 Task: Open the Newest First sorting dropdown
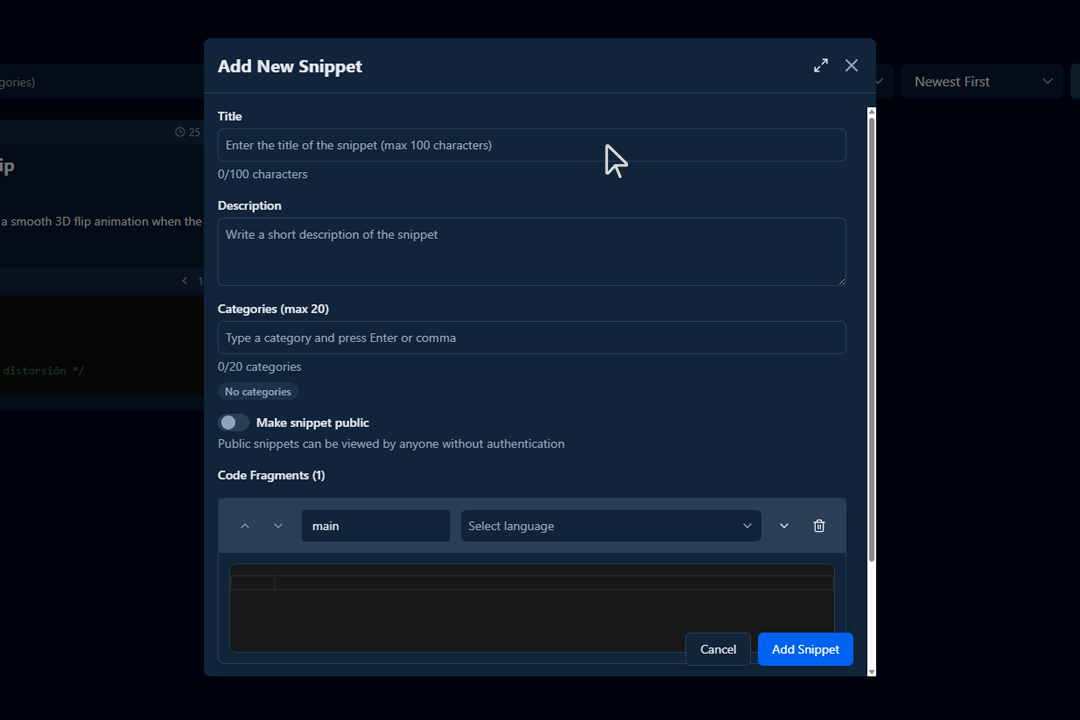pyautogui.click(x=981, y=81)
